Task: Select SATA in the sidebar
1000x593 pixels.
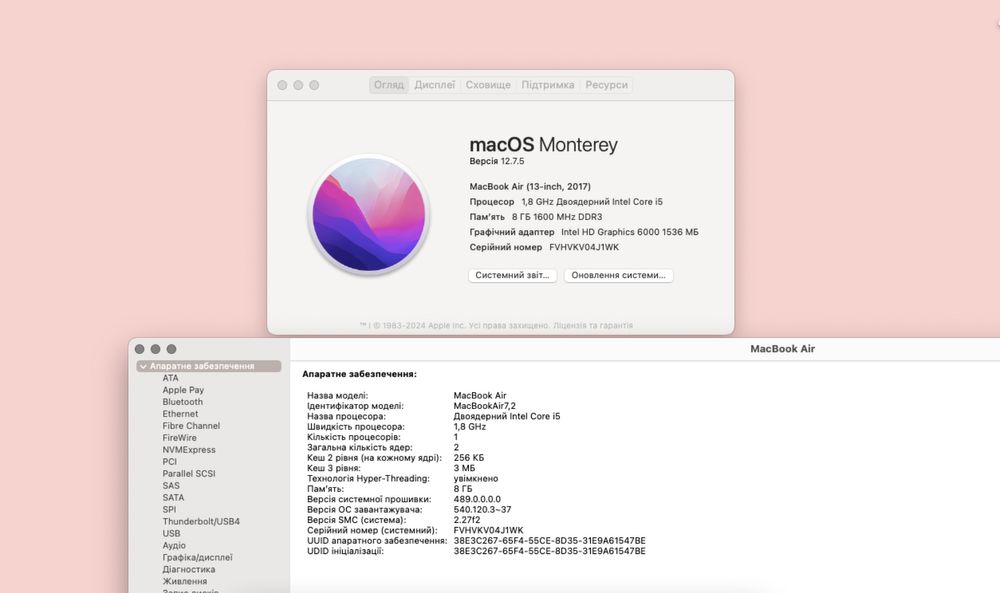Action: 173,497
